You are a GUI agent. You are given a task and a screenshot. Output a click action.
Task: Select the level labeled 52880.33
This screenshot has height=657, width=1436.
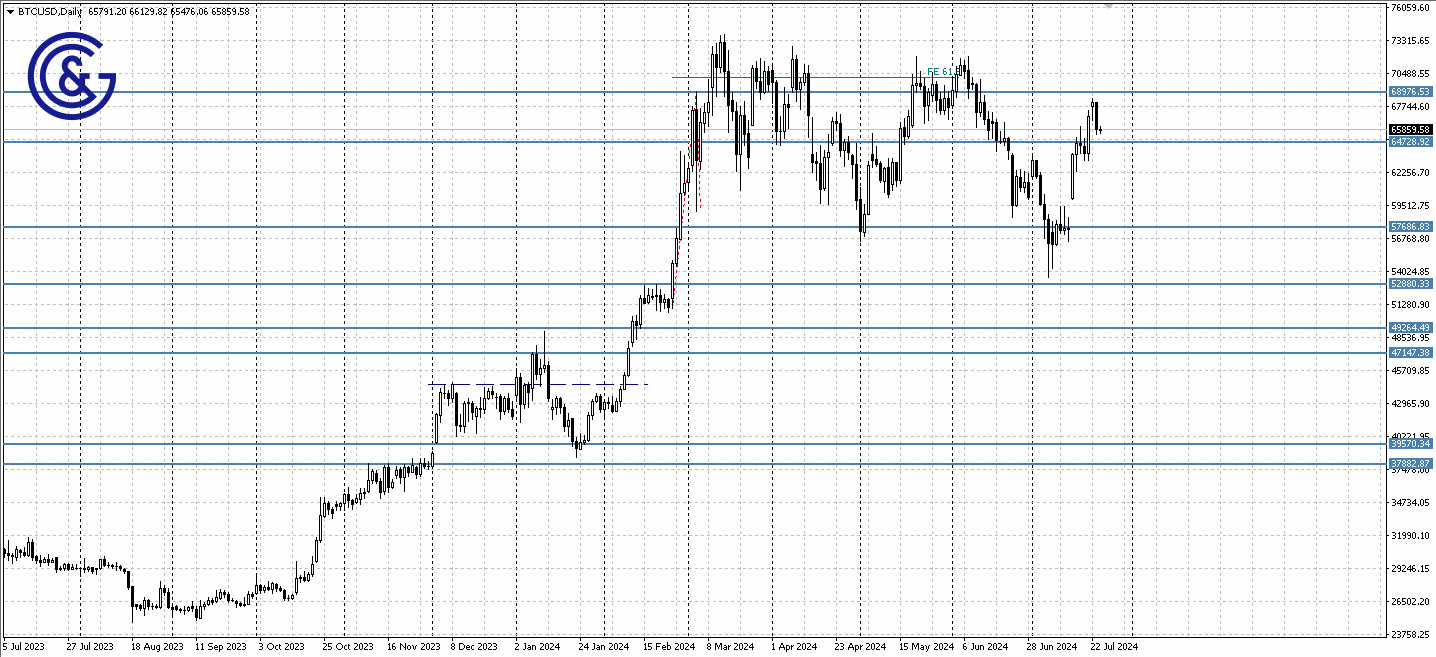[x=1409, y=284]
